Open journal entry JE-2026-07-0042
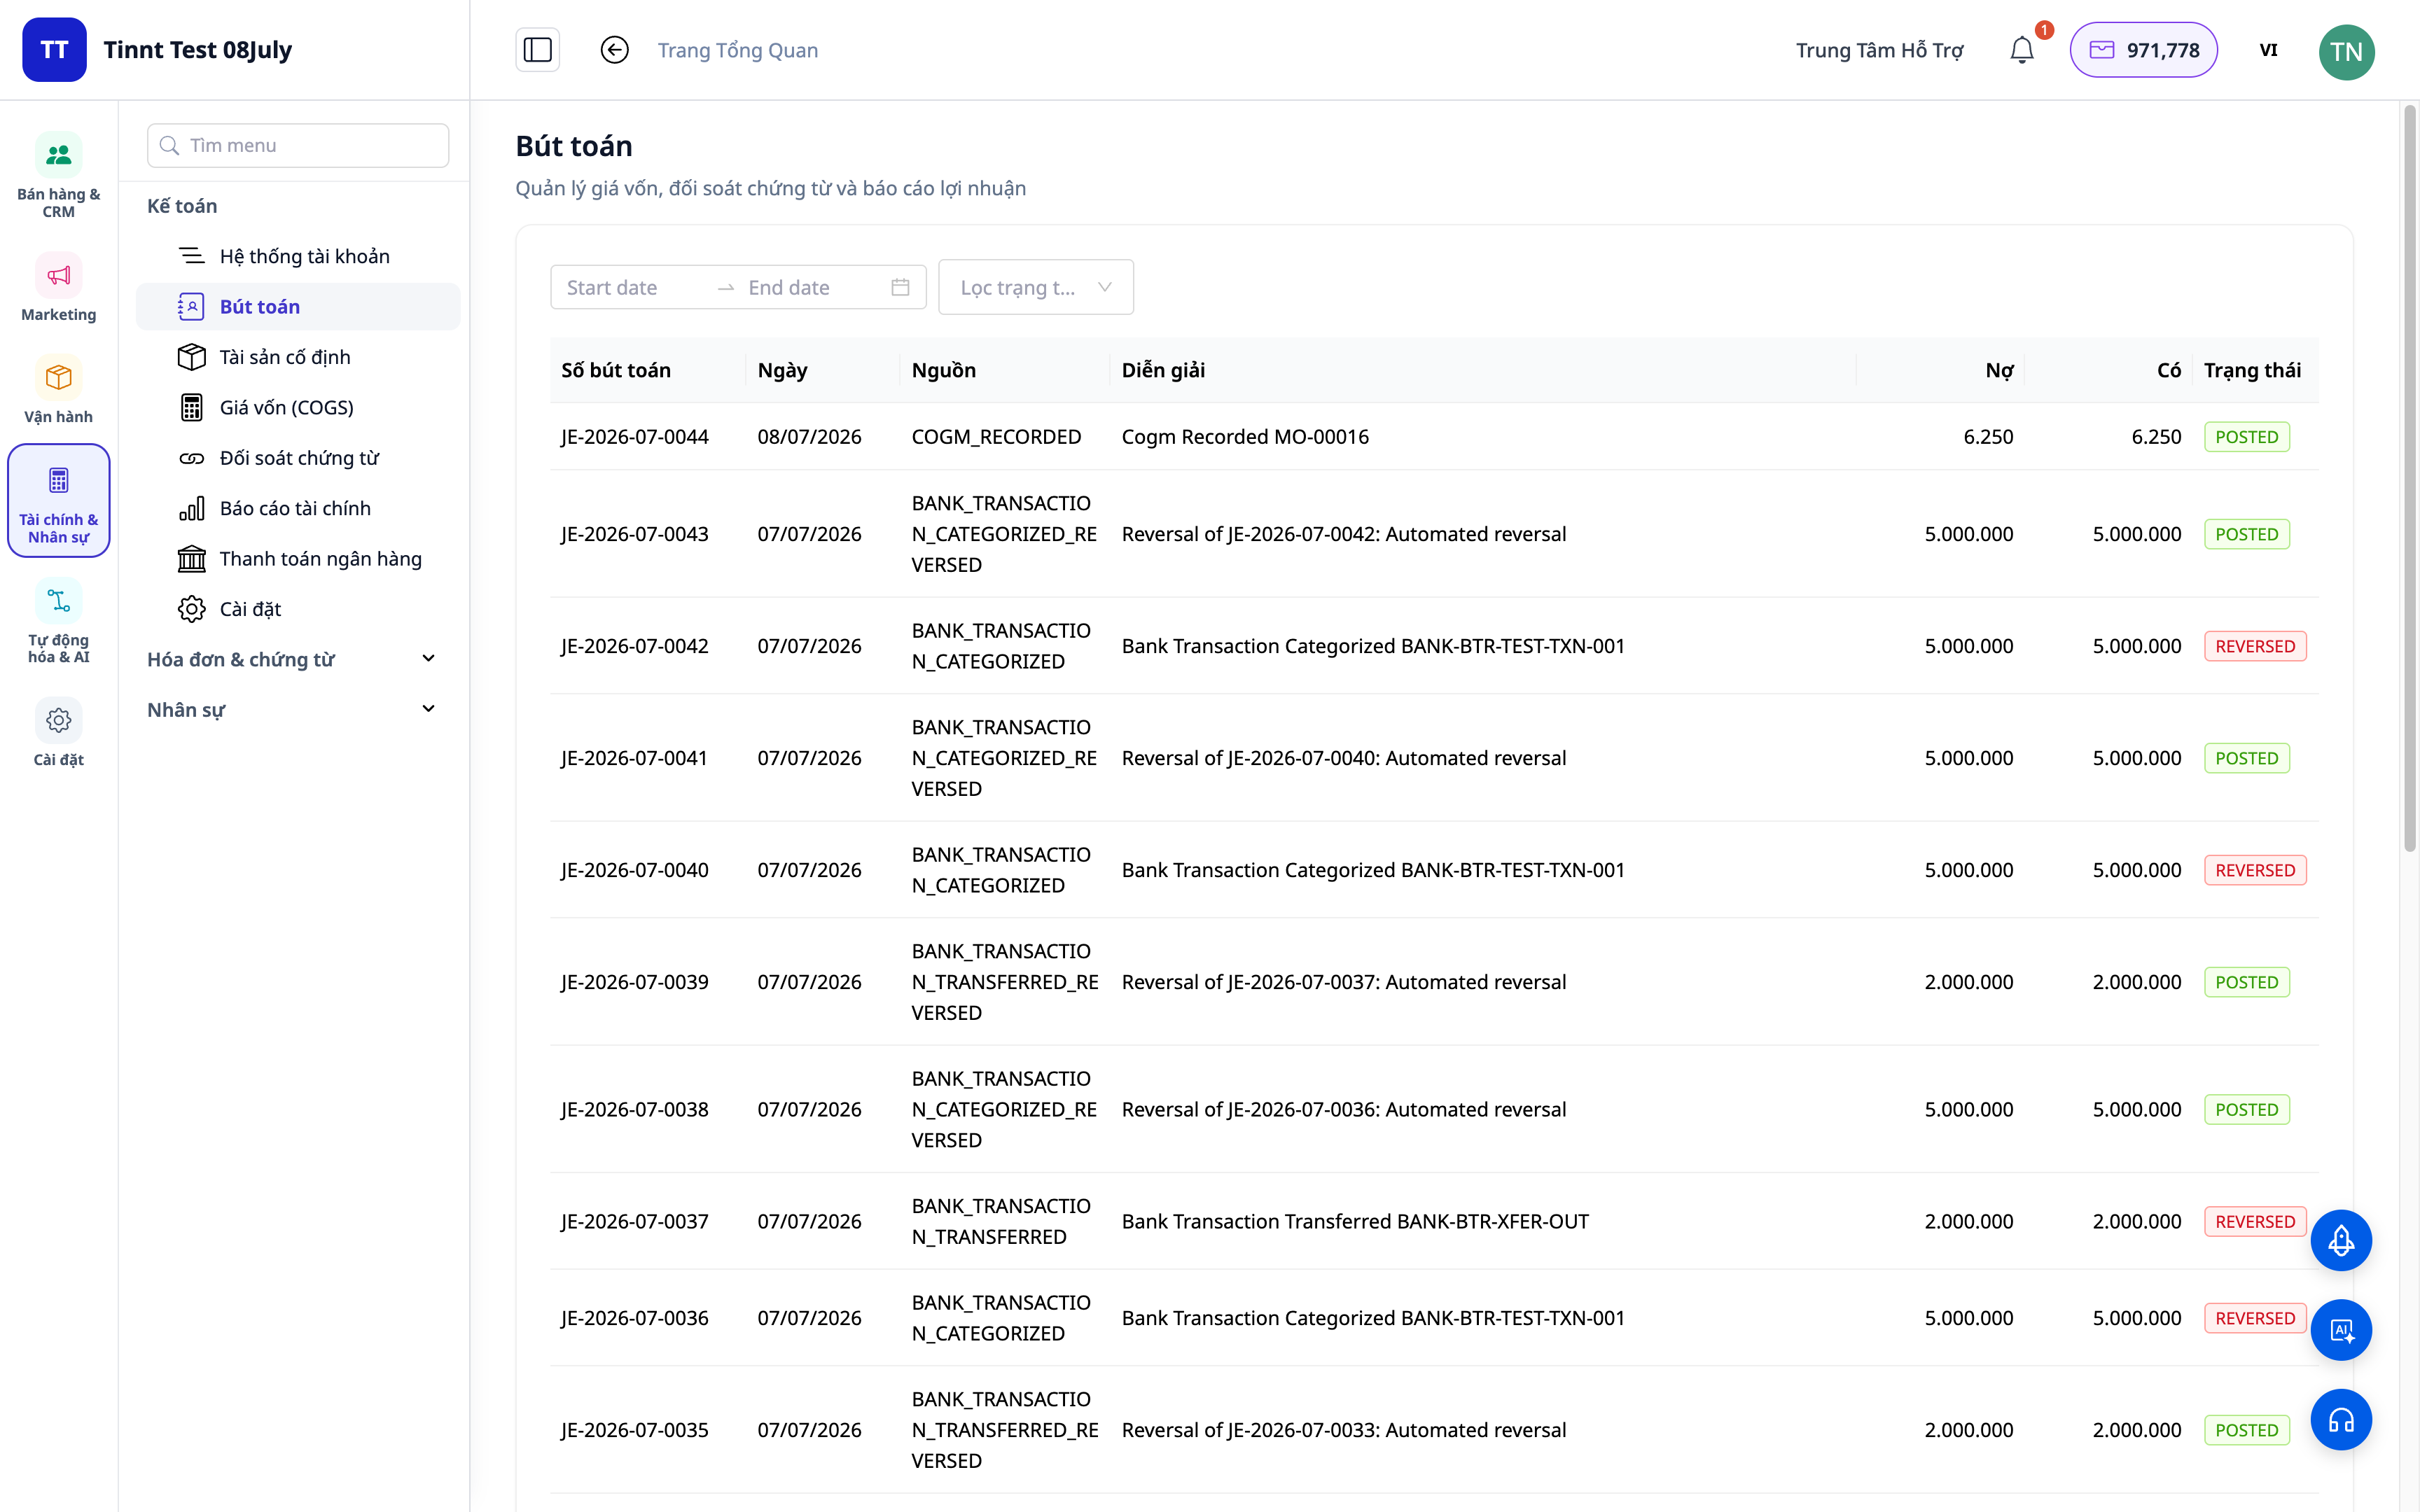 [x=634, y=645]
